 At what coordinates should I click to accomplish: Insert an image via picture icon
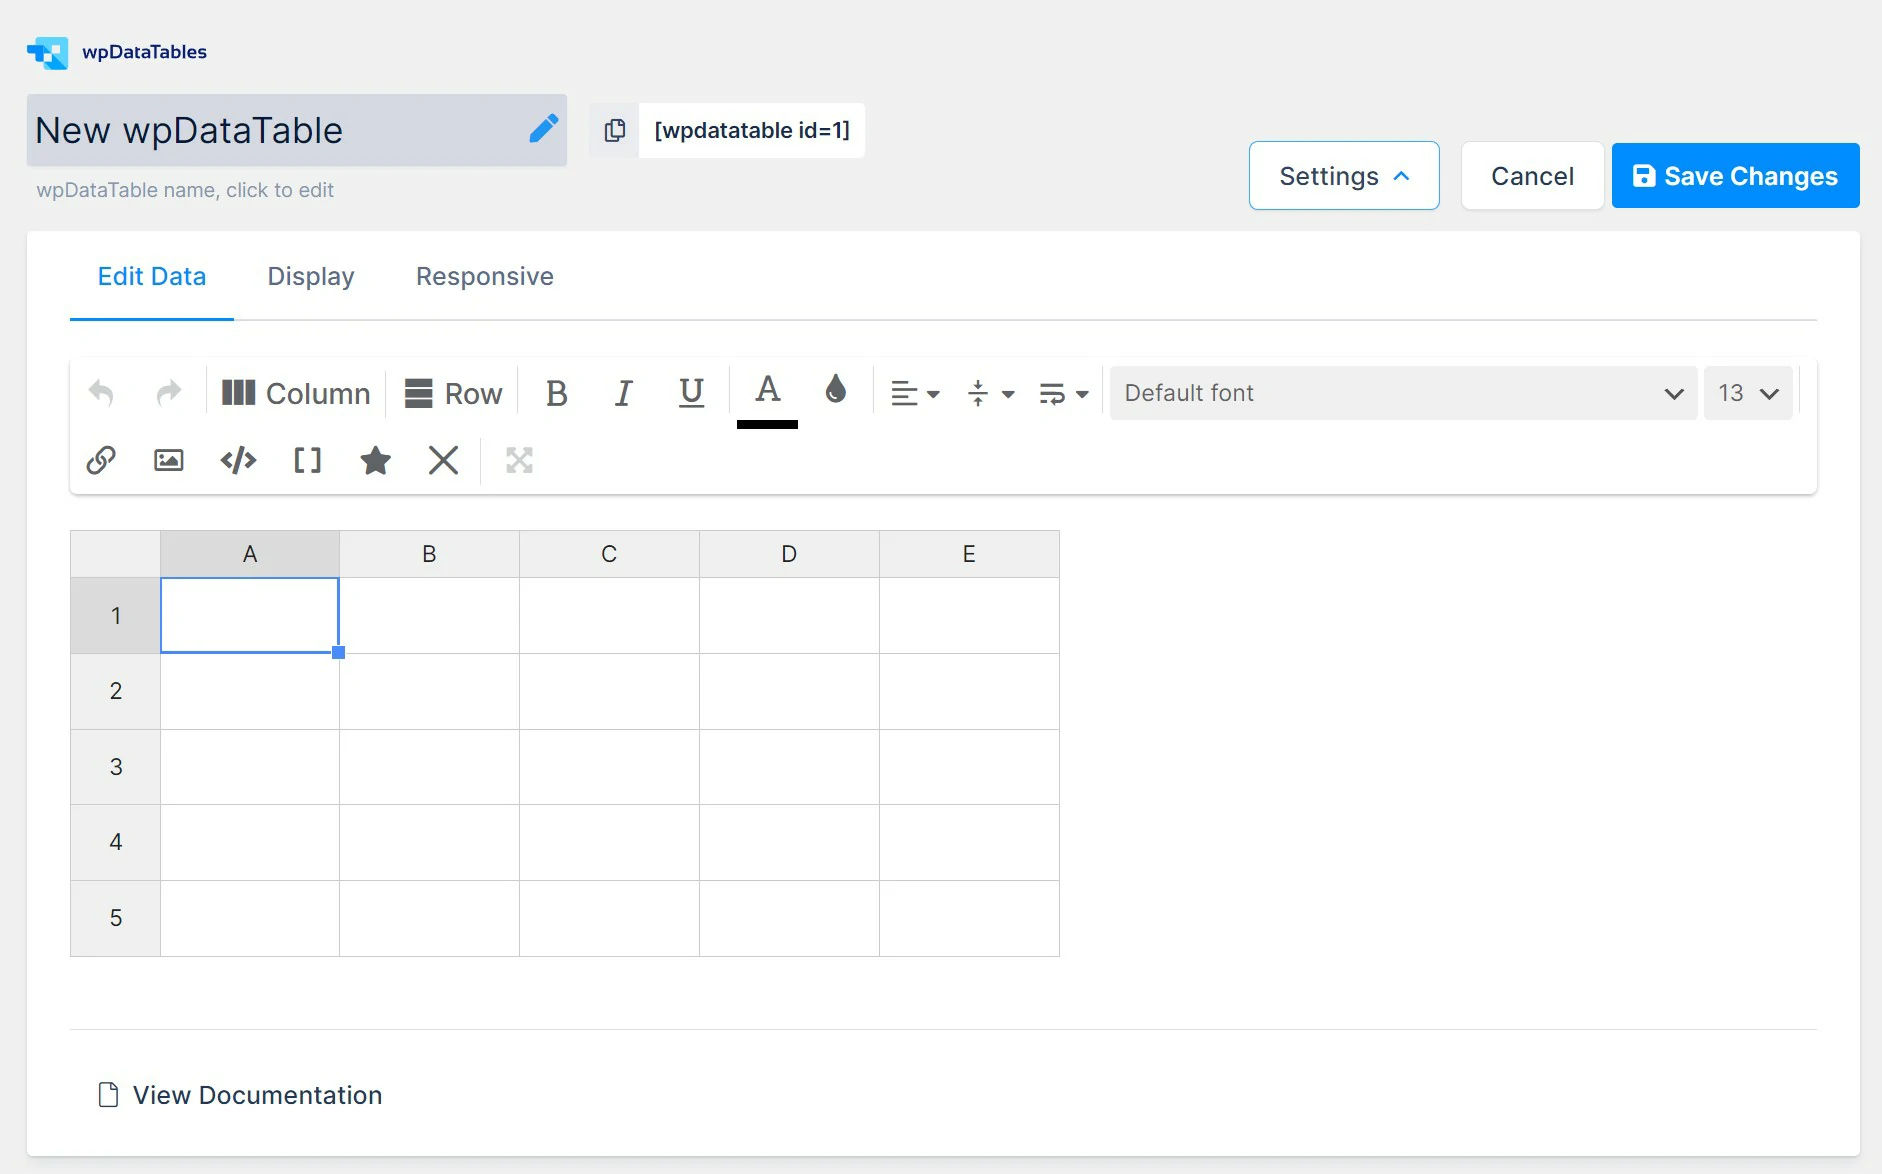[169, 460]
